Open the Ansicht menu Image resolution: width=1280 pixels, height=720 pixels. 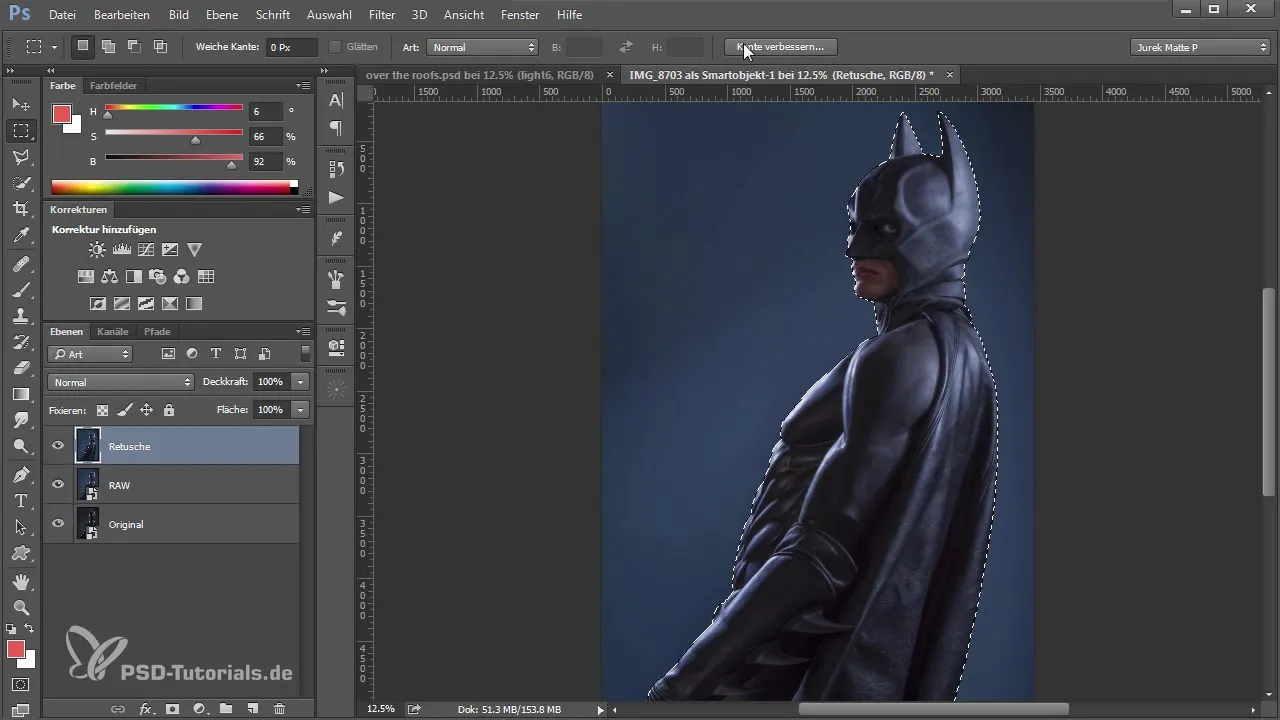[x=464, y=15]
